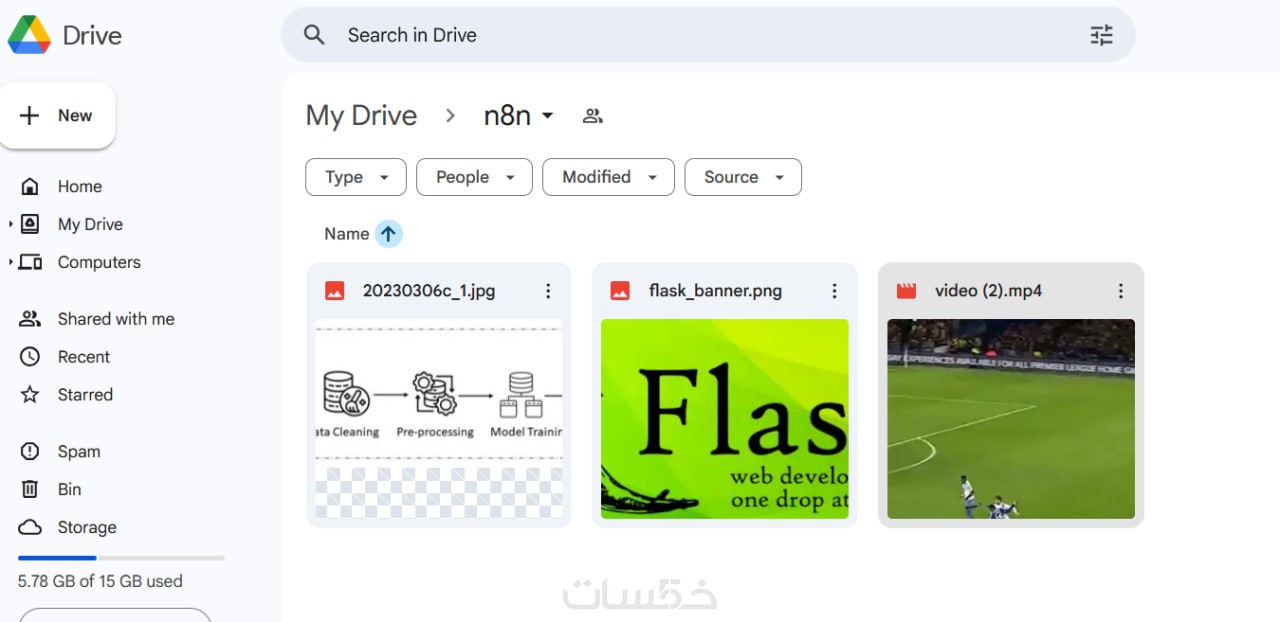Open more actions for 20230306c_1.jpg

coord(548,291)
